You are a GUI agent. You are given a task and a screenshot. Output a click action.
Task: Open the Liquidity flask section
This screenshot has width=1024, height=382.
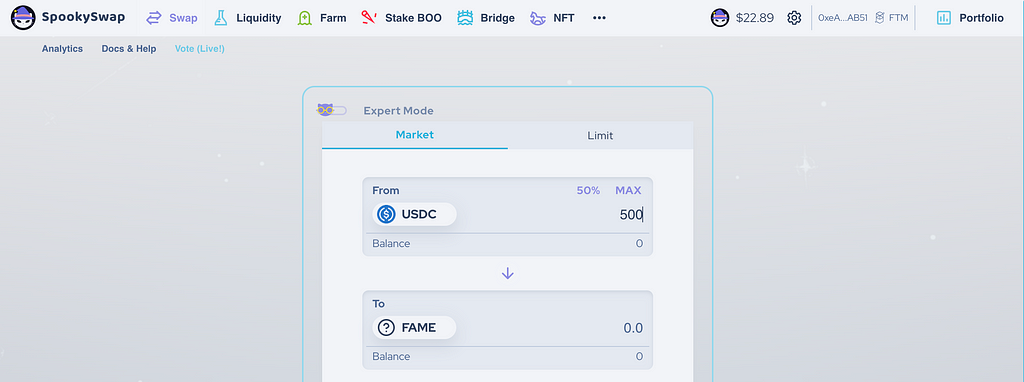(x=248, y=18)
